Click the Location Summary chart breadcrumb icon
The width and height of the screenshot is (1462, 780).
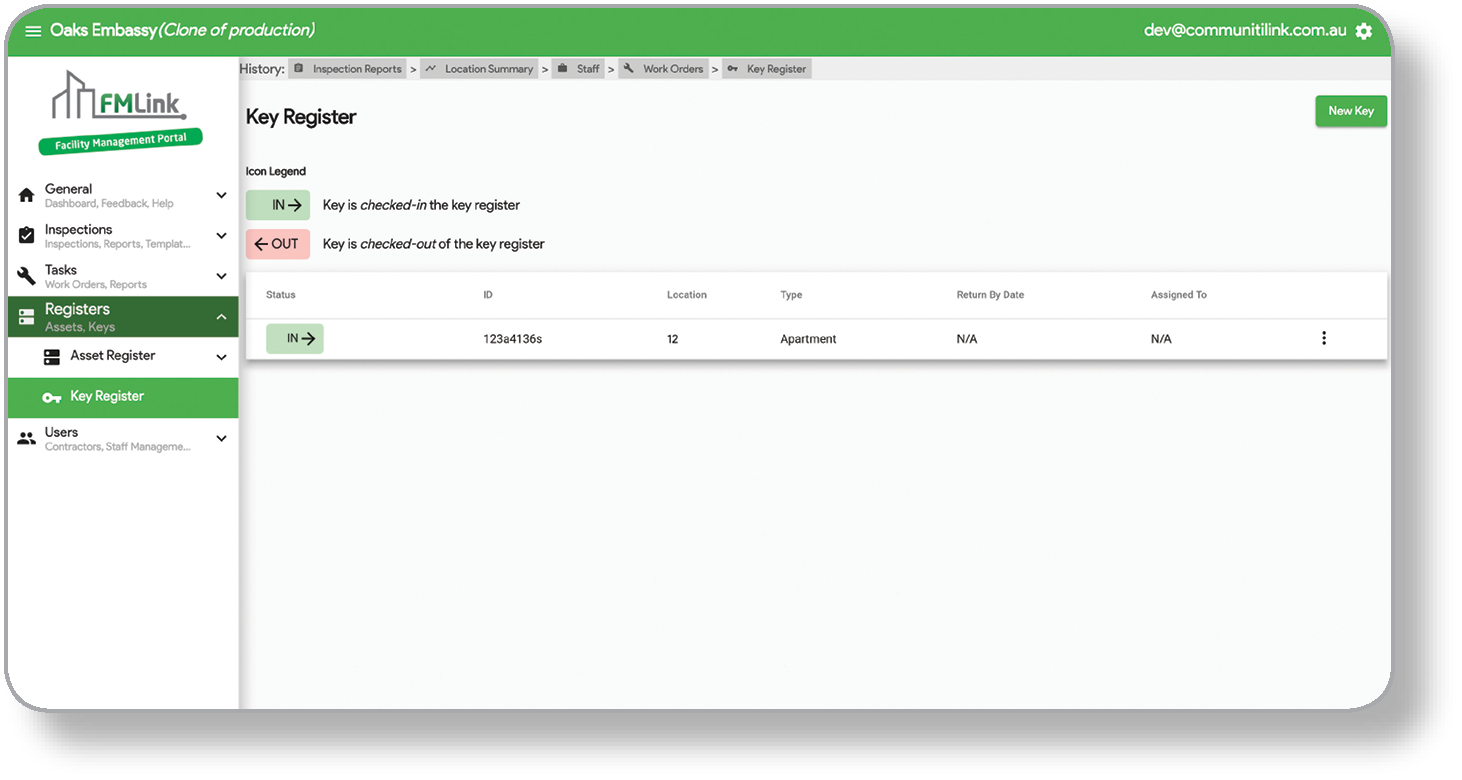pos(430,68)
